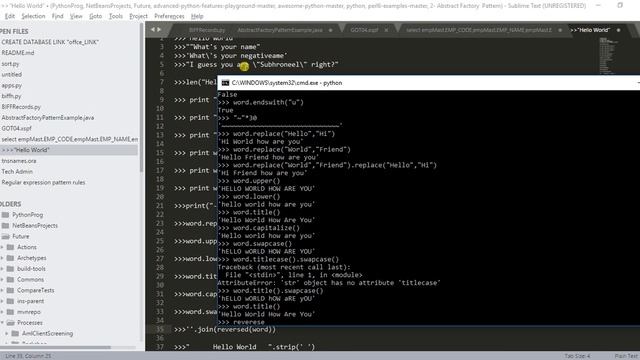Expand the Archetypes folder arrow

pos(2,258)
